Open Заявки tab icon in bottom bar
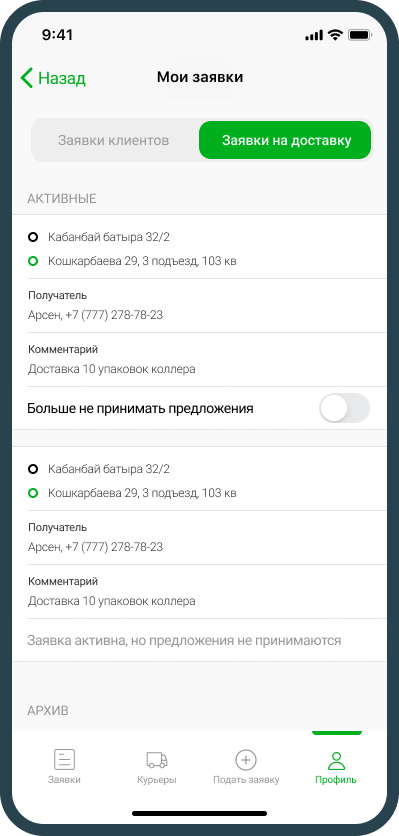The image size is (399, 836). coord(64,759)
